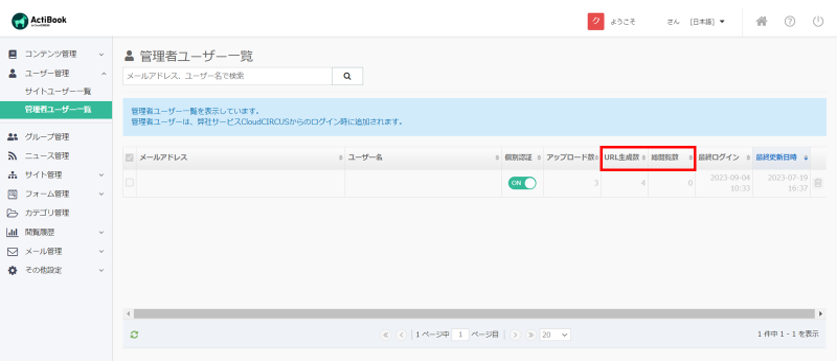Click the sitemap icon beside サイト管理

pyautogui.click(x=13, y=175)
